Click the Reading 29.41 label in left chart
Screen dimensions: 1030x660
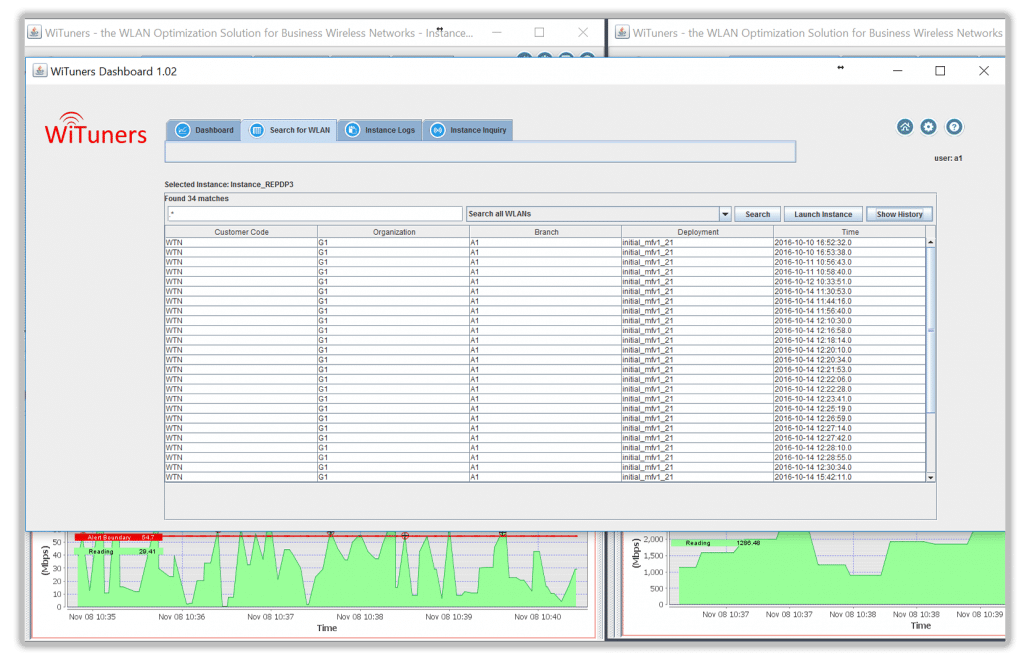click(118, 552)
